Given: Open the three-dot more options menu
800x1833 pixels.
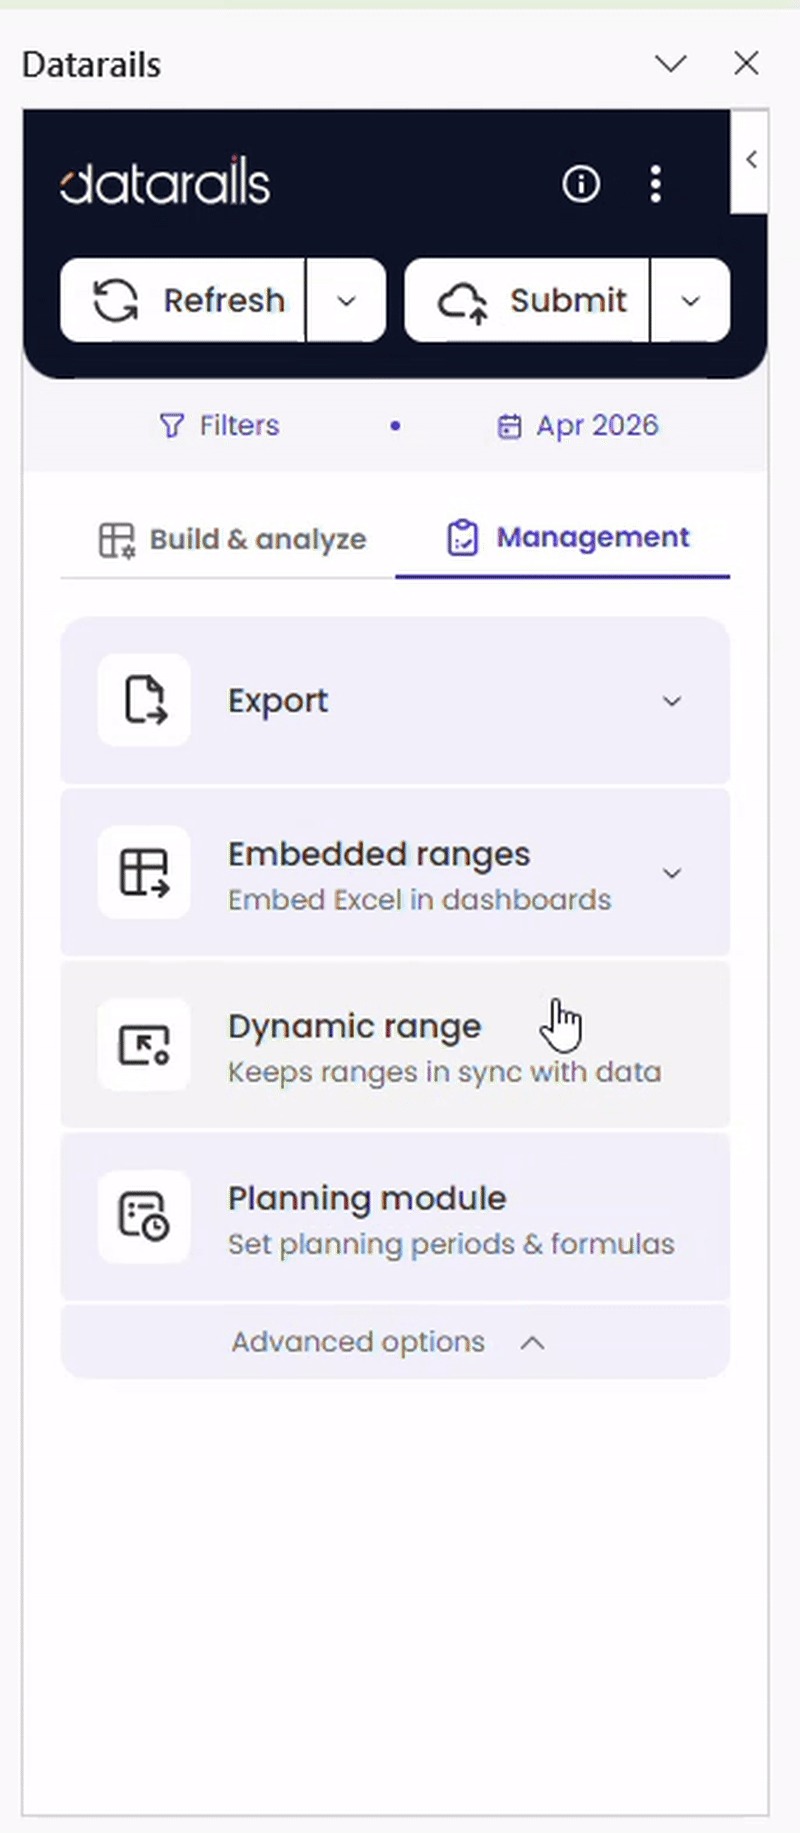Looking at the screenshot, I should pos(655,184).
